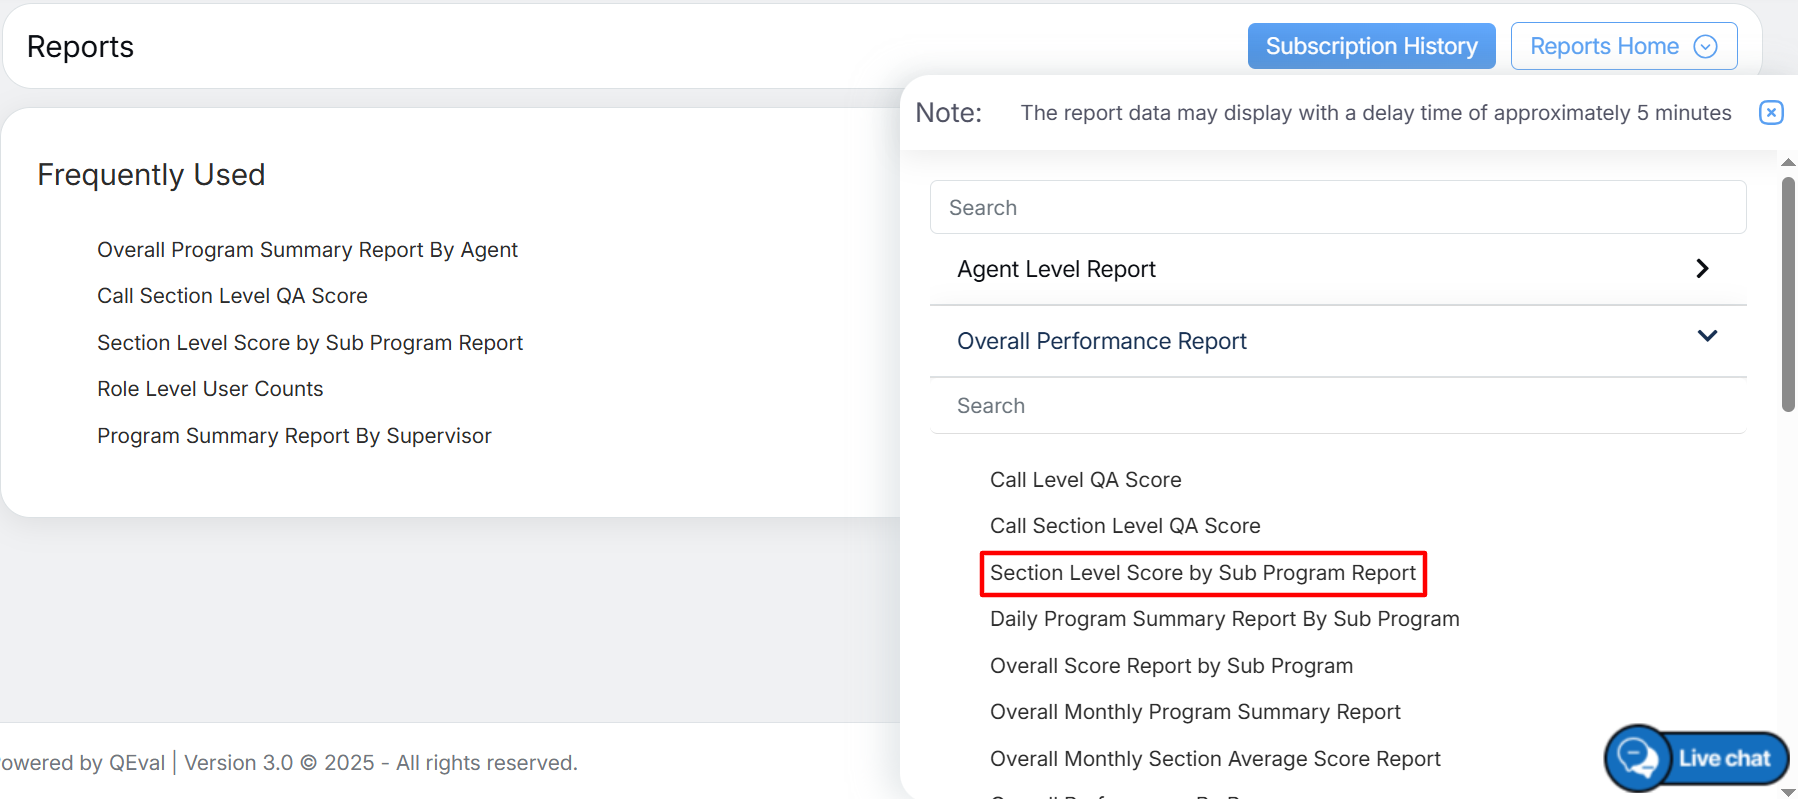Click the top Search field in panel
Image resolution: width=1798 pixels, height=799 pixels.
pos(1337,208)
